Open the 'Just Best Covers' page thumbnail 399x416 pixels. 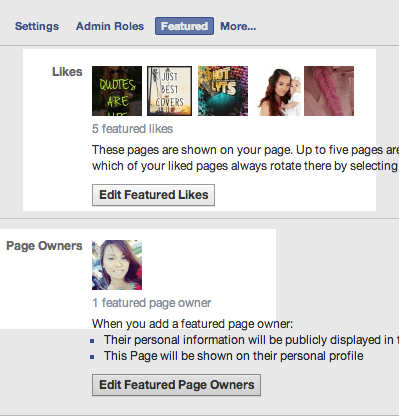169,91
